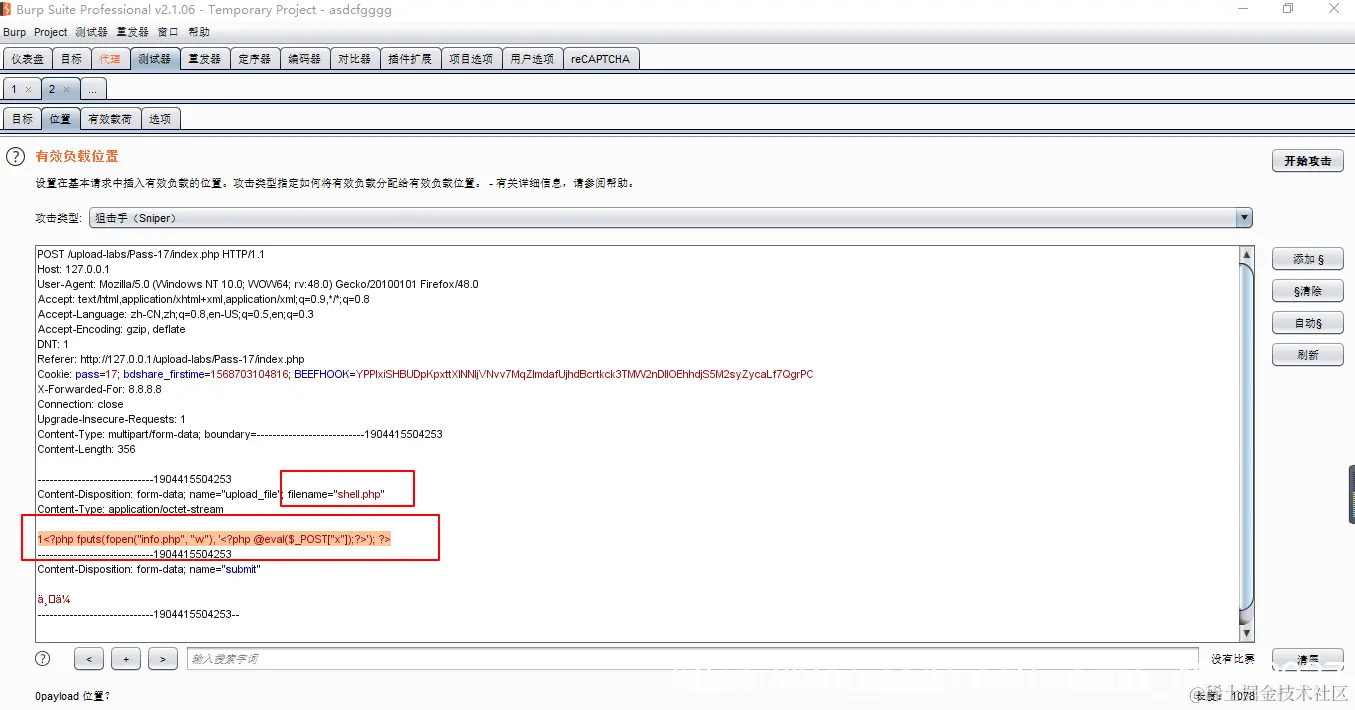
Task: Switch to the 定序器 tab
Action: (x=255, y=59)
